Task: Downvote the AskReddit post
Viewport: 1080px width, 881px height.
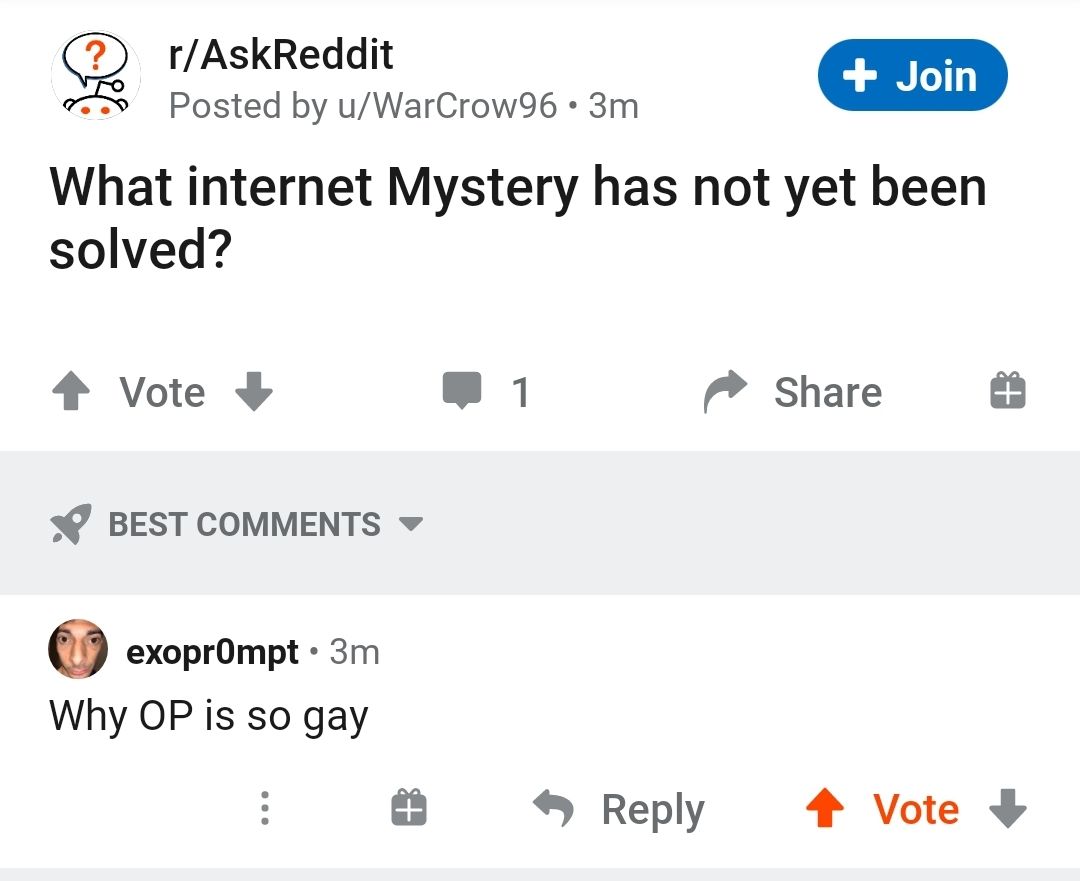Action: 253,392
